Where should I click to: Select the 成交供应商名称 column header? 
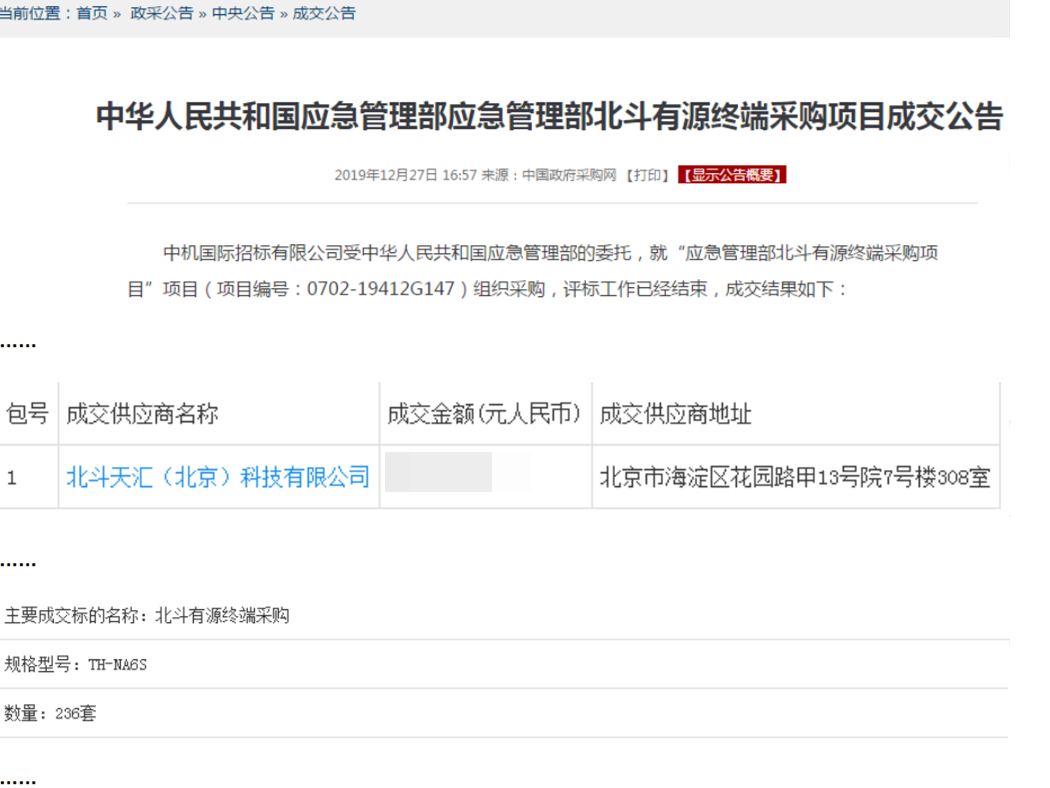click(142, 414)
